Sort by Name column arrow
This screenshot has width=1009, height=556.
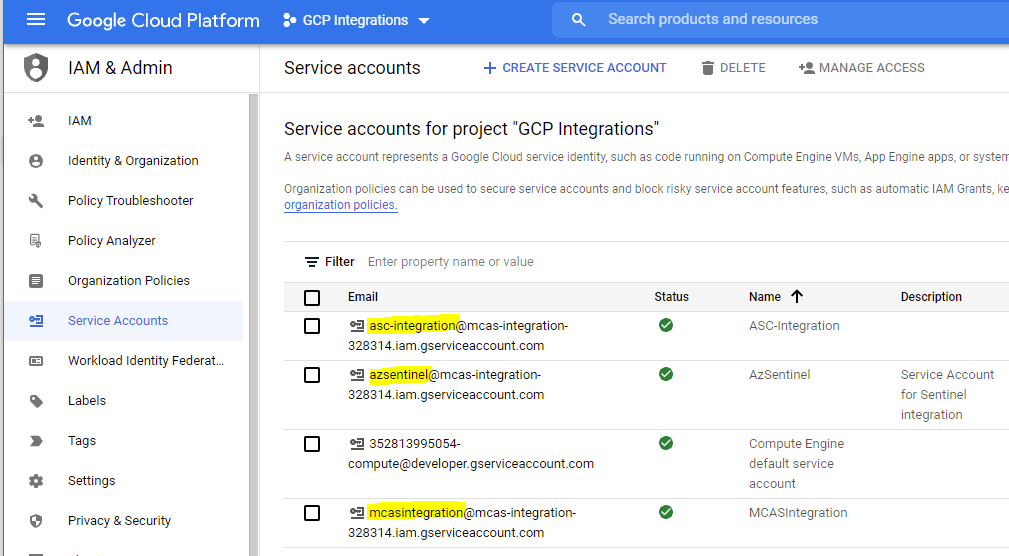pos(797,297)
